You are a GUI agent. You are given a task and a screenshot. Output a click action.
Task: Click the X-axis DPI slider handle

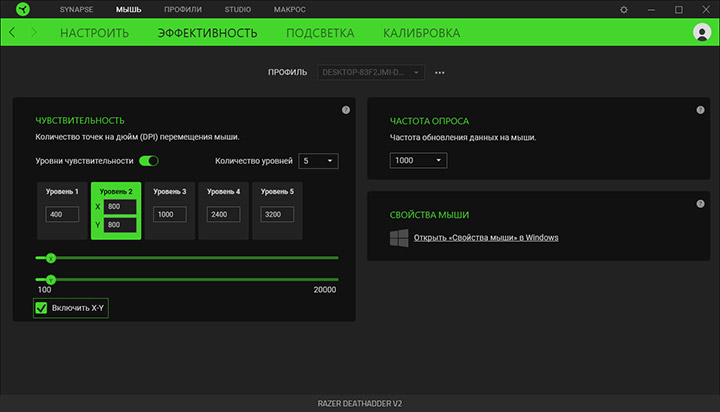pos(51,258)
